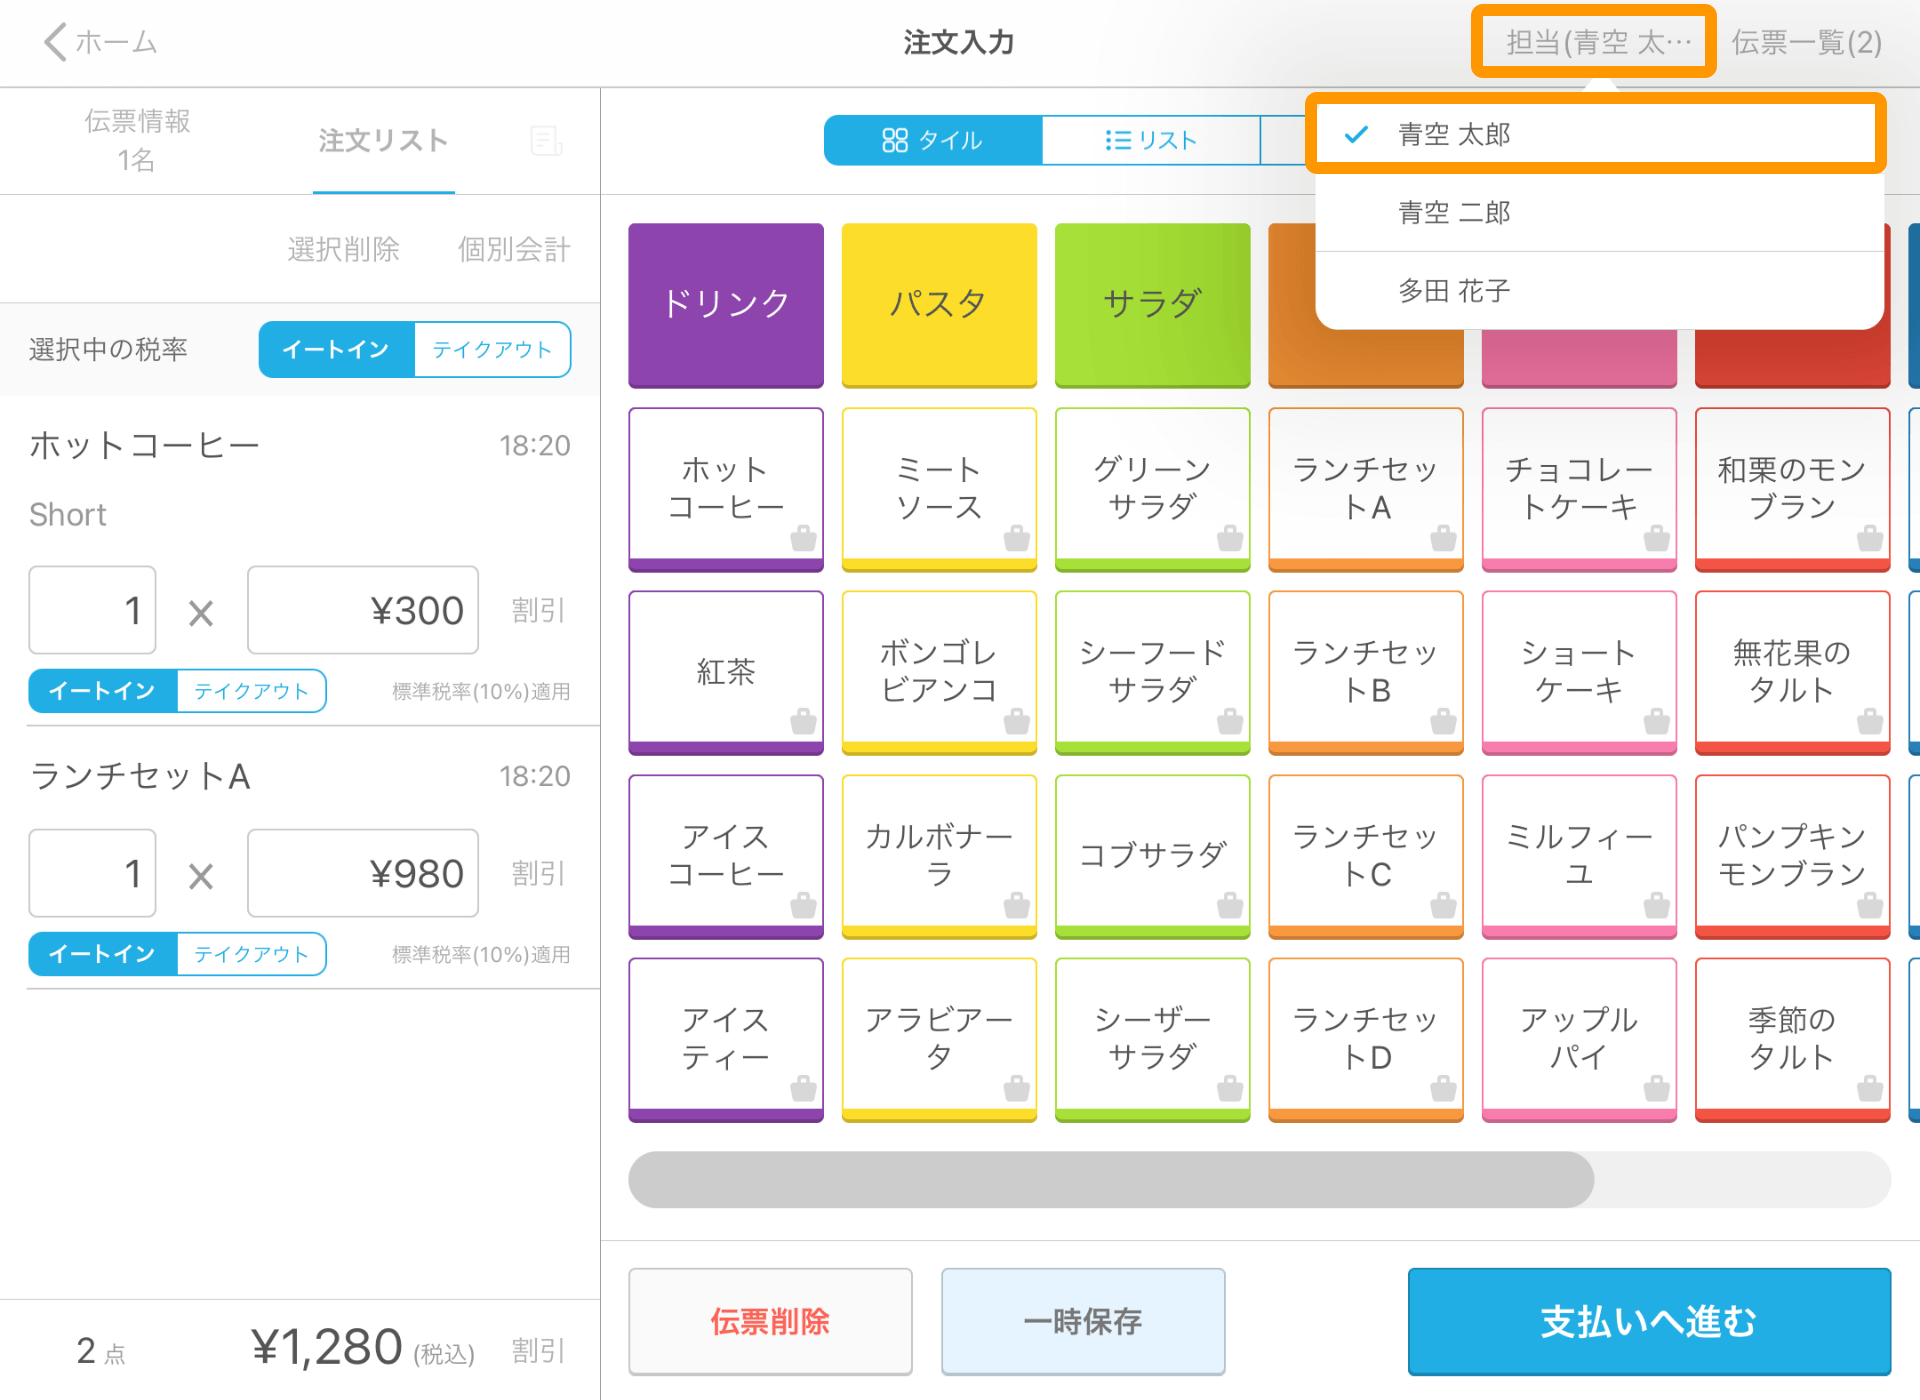Click the back chevron next to ホーム
This screenshot has height=1400, width=1920.
(x=55, y=42)
